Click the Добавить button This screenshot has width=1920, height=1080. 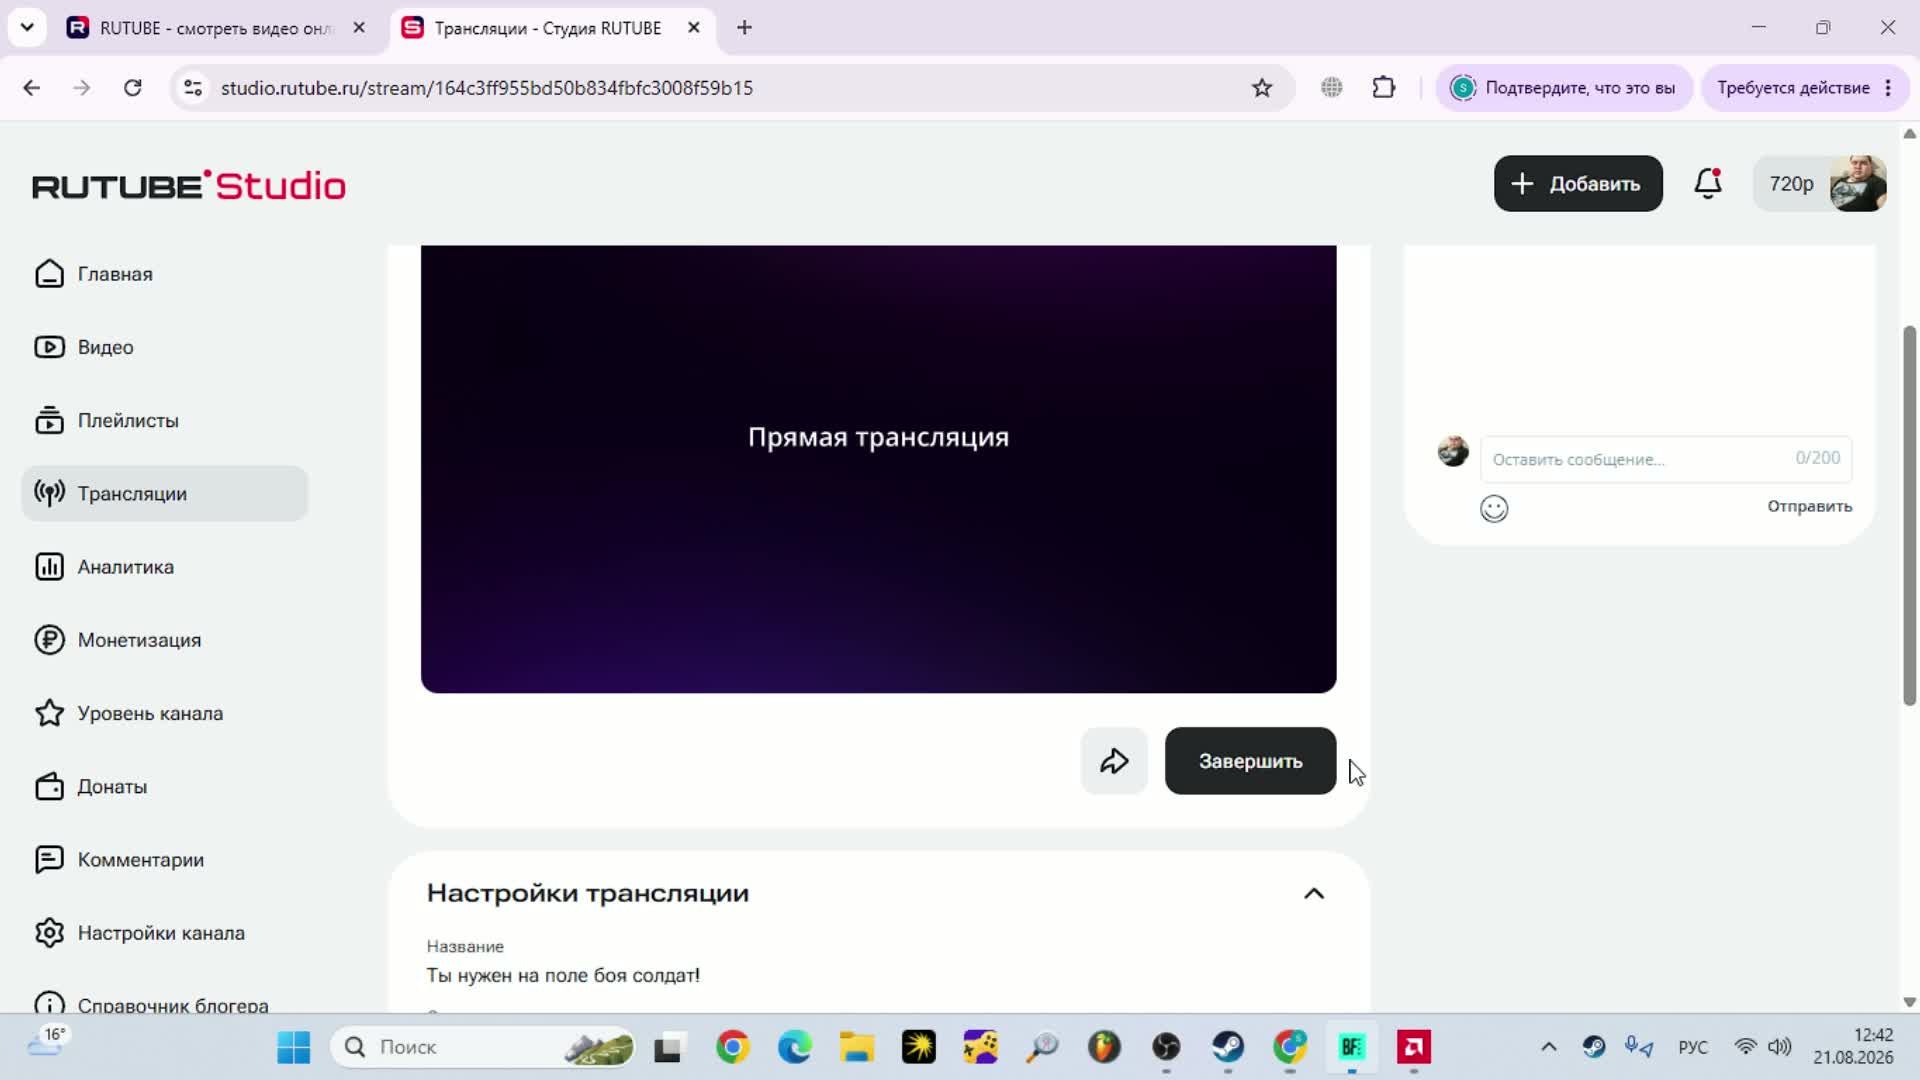[x=1578, y=183]
